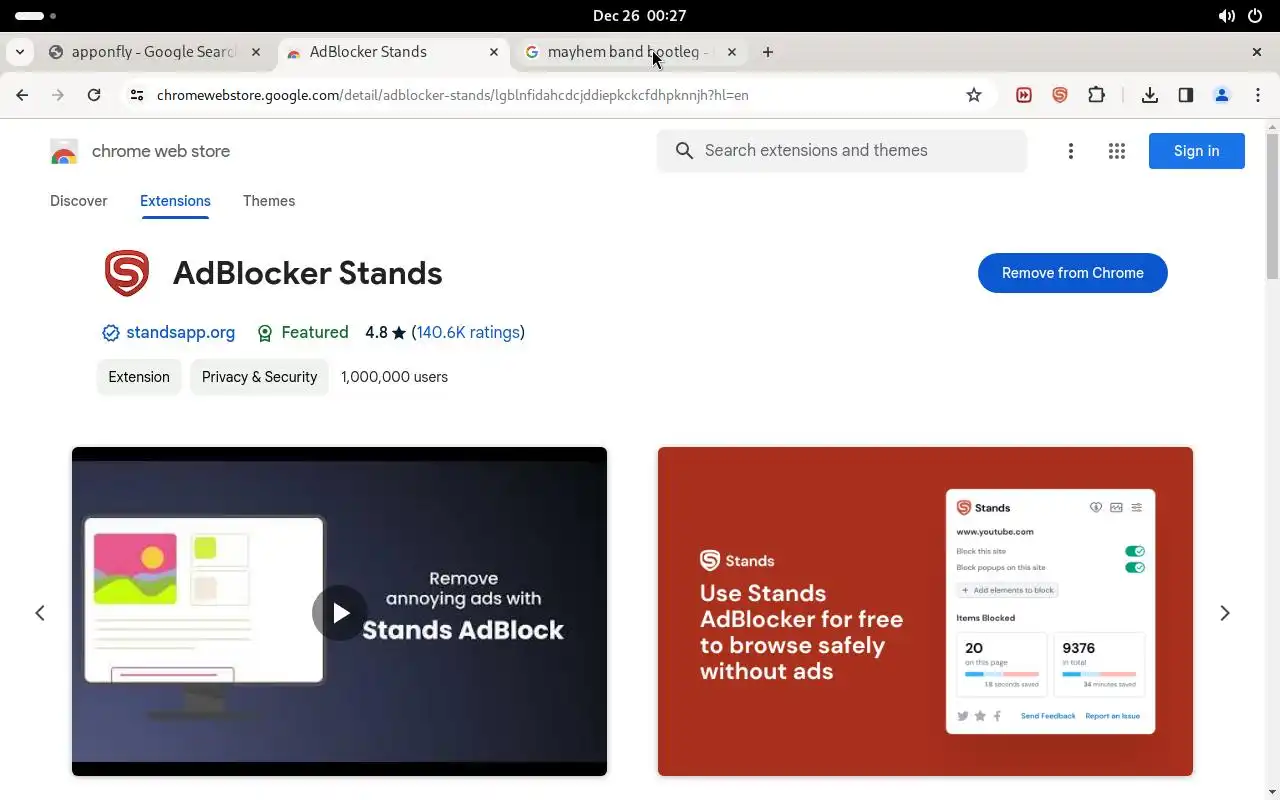Click the Featured badge
1280x800 pixels.
(x=303, y=333)
